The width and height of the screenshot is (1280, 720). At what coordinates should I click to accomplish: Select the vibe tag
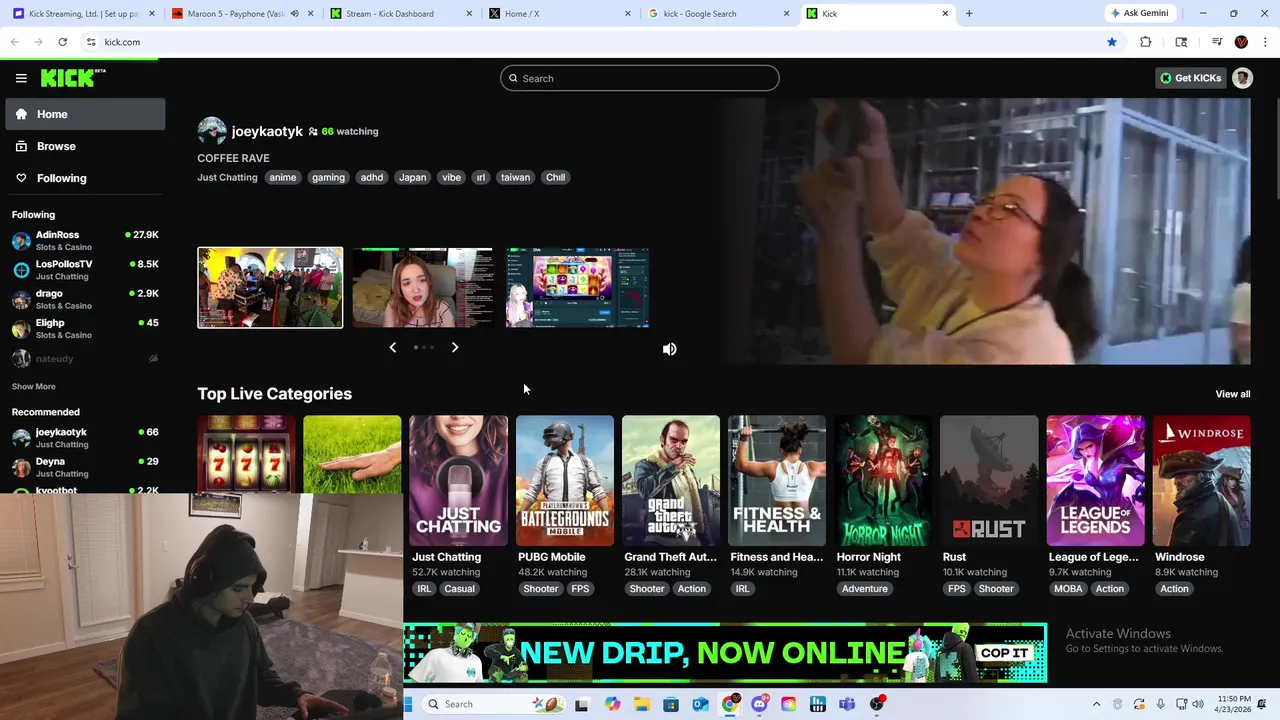[x=452, y=177]
